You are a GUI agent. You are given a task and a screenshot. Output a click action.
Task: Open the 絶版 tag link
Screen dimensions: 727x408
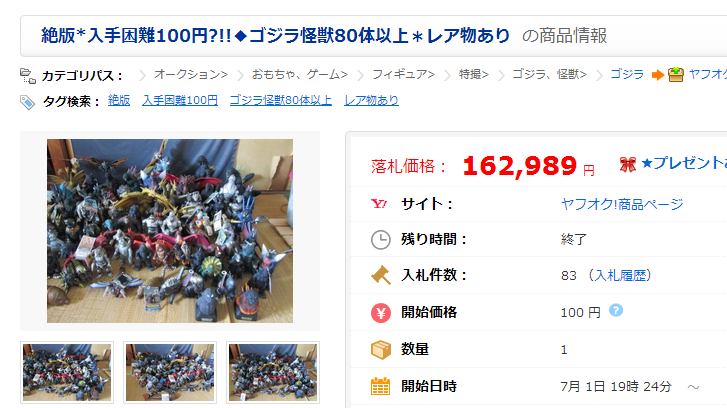[x=119, y=100]
